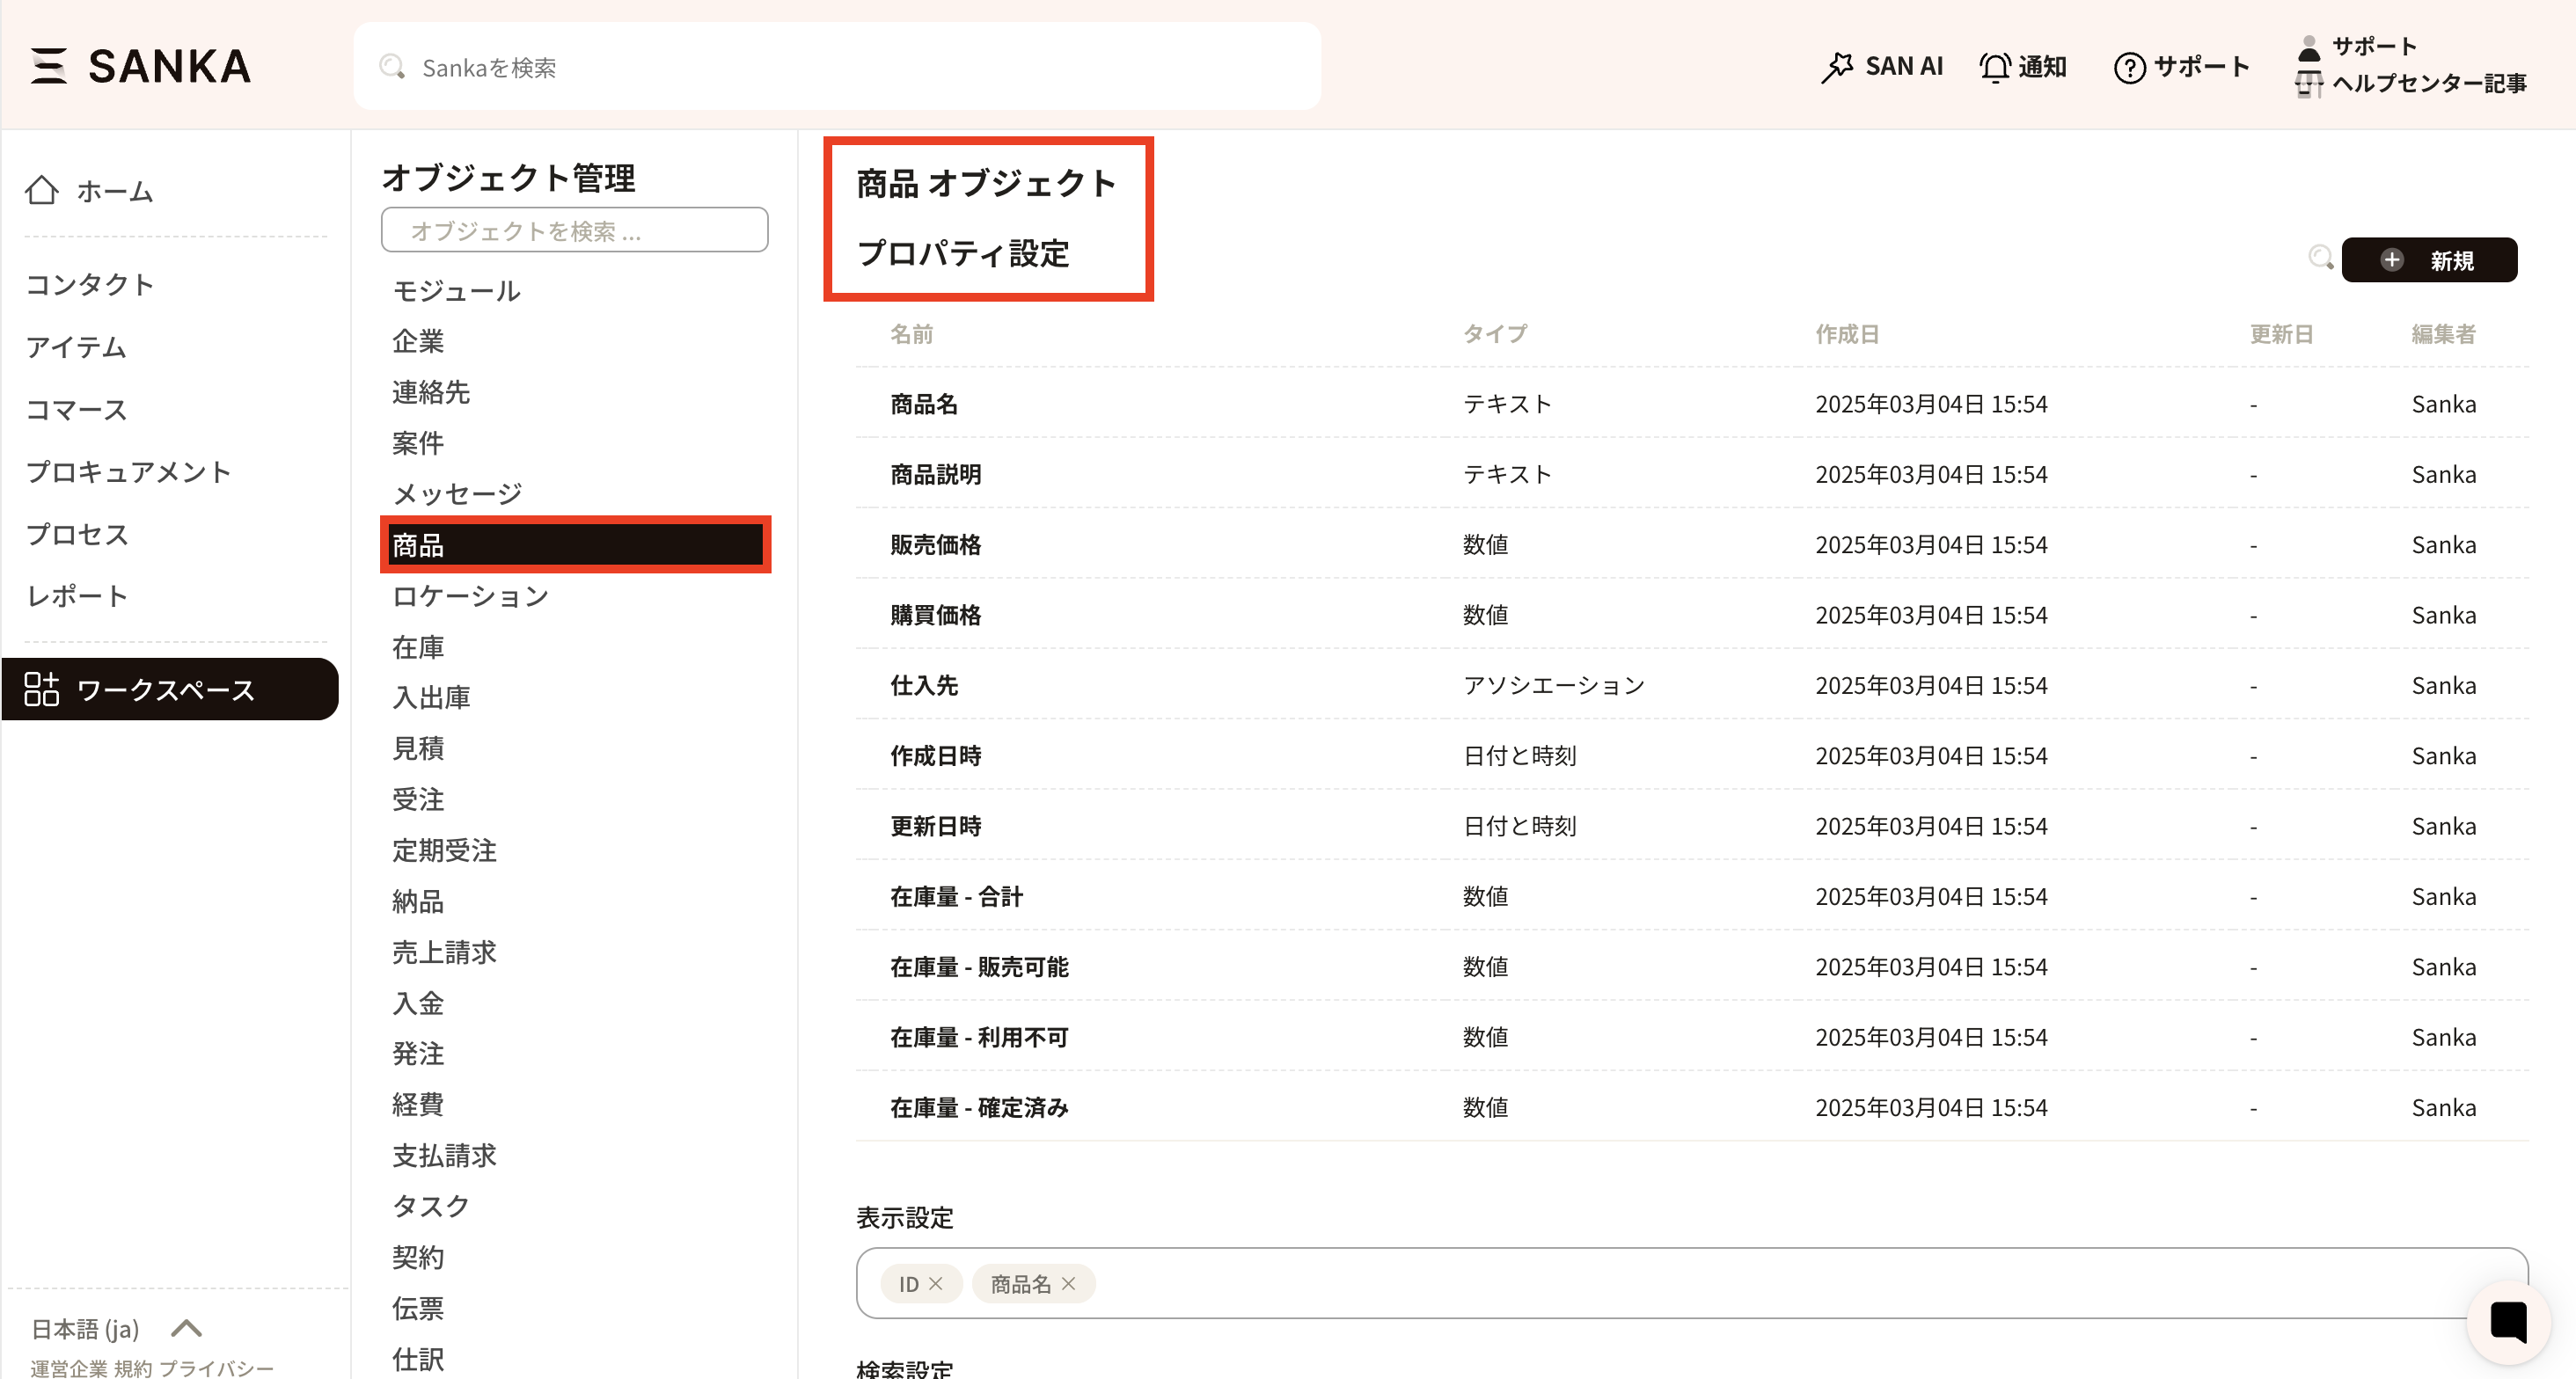Open the 販売価格 property row

[935, 545]
